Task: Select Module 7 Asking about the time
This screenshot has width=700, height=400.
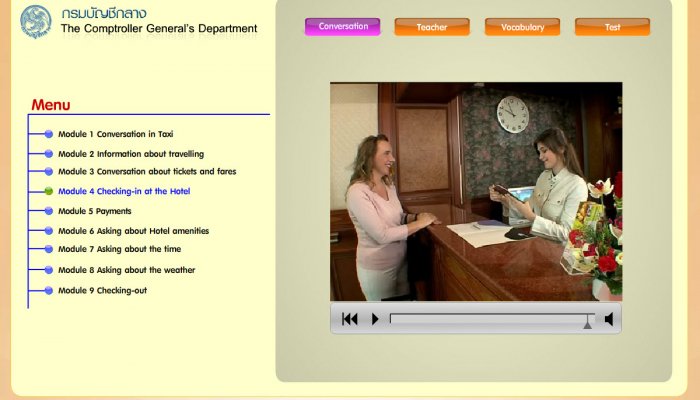Action: (x=120, y=249)
